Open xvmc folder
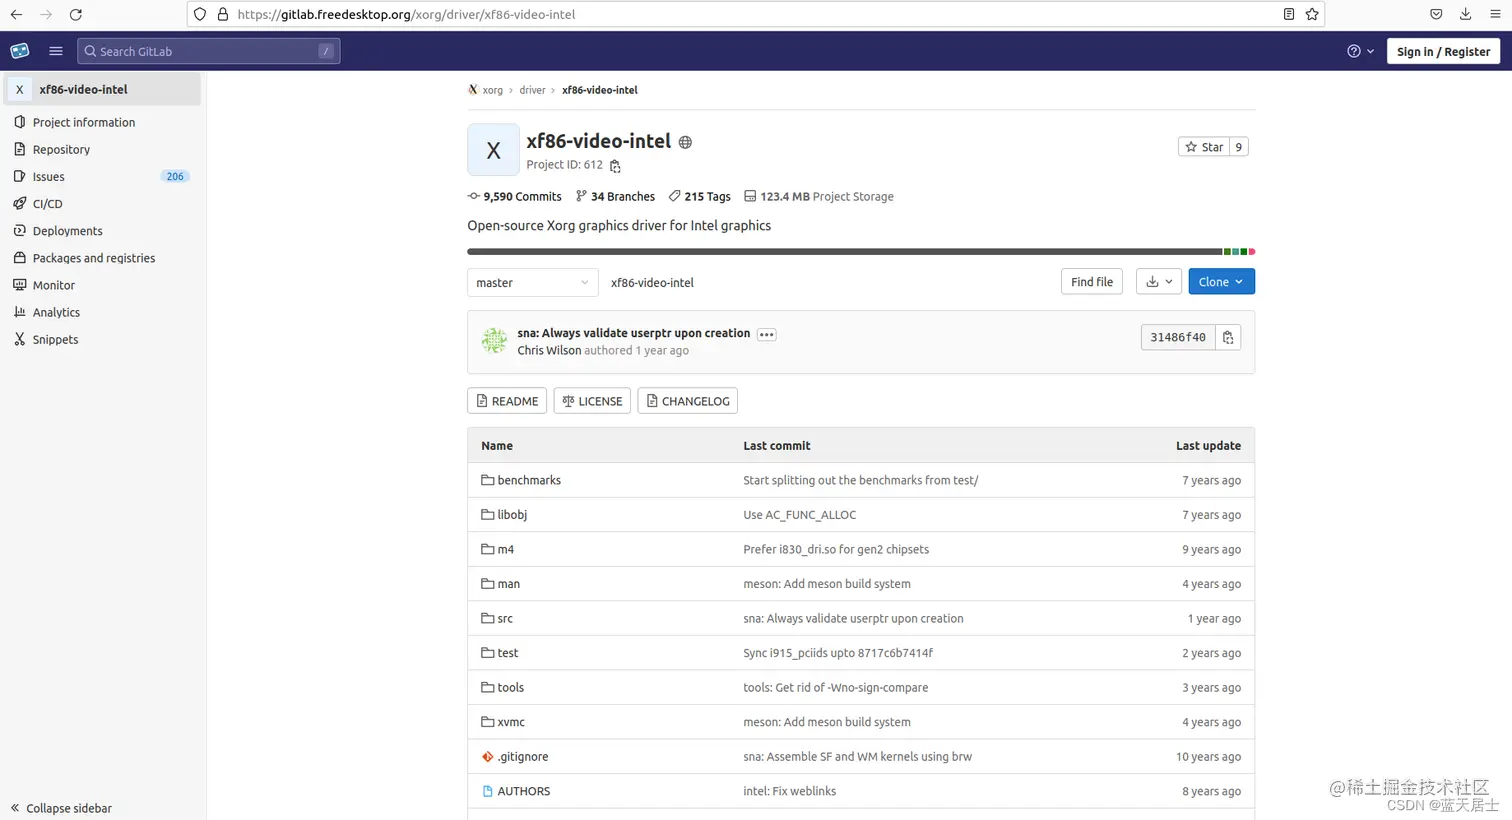 511,722
